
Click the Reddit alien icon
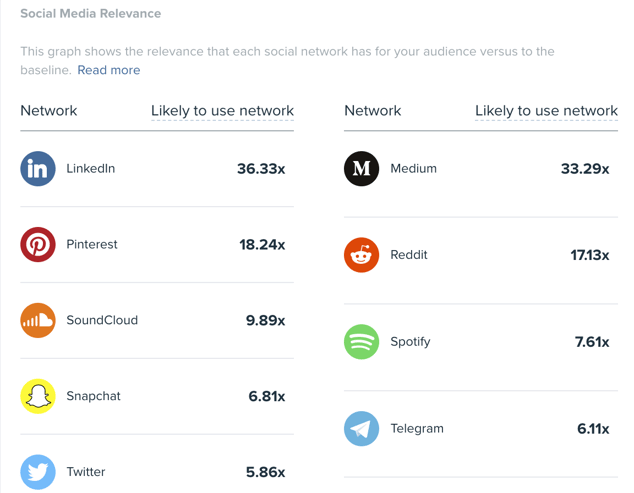[x=361, y=255]
